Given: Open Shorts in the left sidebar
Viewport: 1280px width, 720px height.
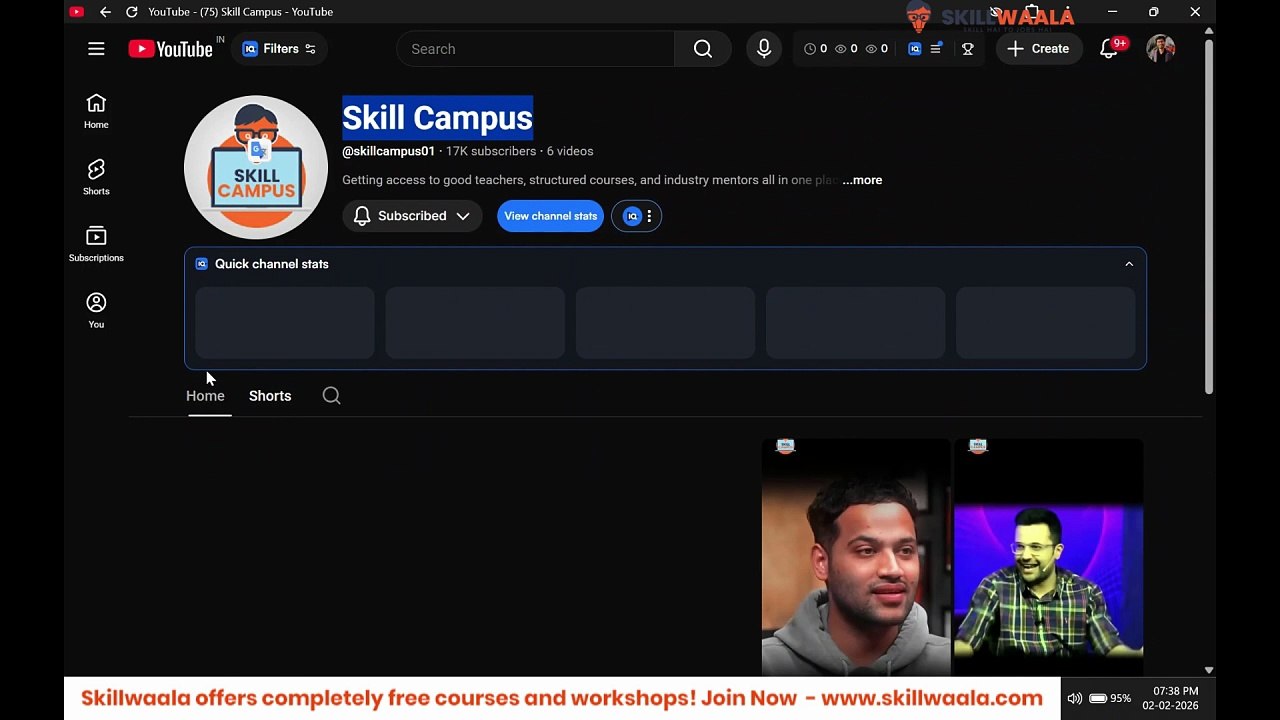Looking at the screenshot, I should [96, 177].
